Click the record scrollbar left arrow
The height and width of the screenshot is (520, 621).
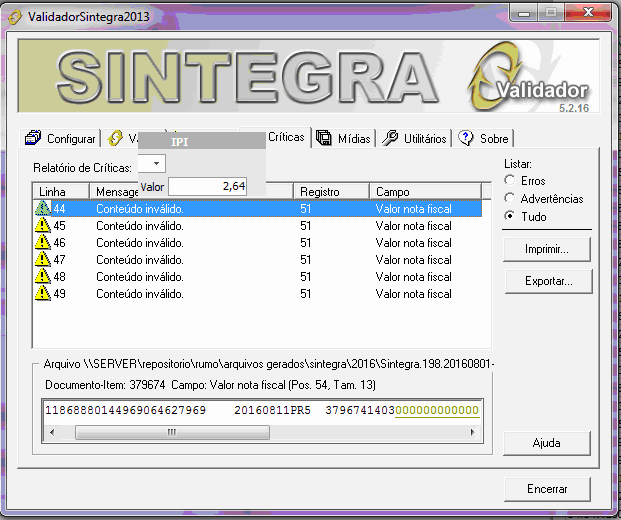(x=52, y=432)
